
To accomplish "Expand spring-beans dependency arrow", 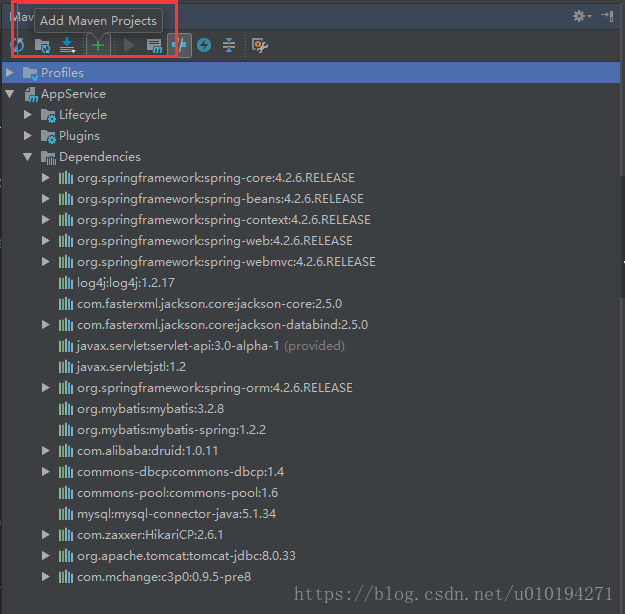I will tap(46, 199).
